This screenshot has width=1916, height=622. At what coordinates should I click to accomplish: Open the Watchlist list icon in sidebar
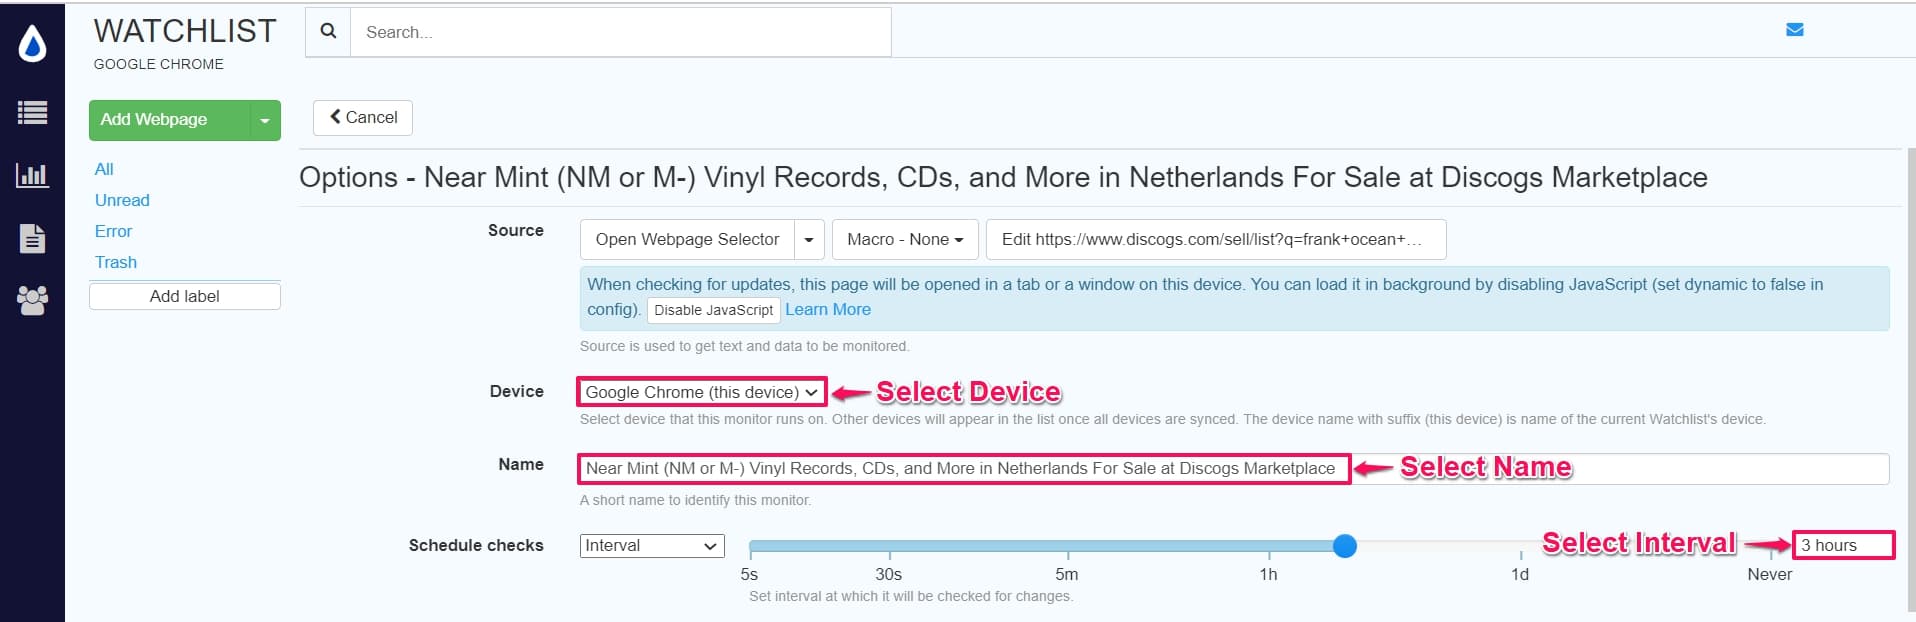[x=31, y=114]
